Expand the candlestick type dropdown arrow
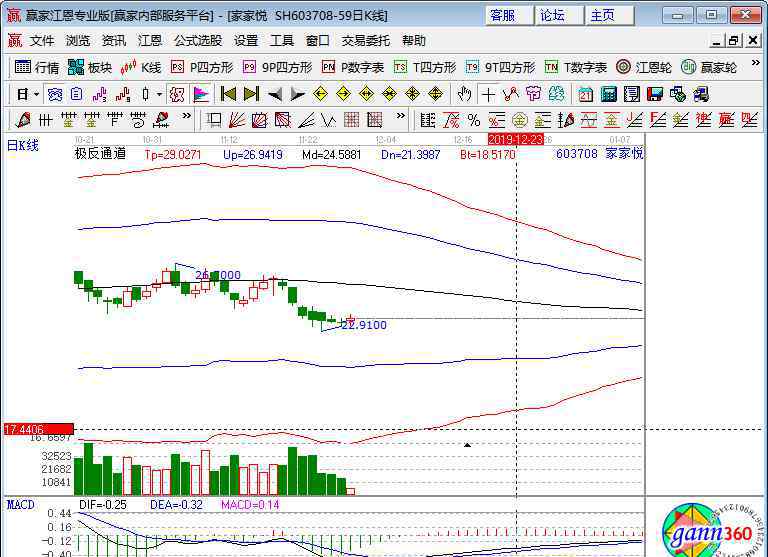Viewport: 768px width, 557px height. [x=159, y=94]
